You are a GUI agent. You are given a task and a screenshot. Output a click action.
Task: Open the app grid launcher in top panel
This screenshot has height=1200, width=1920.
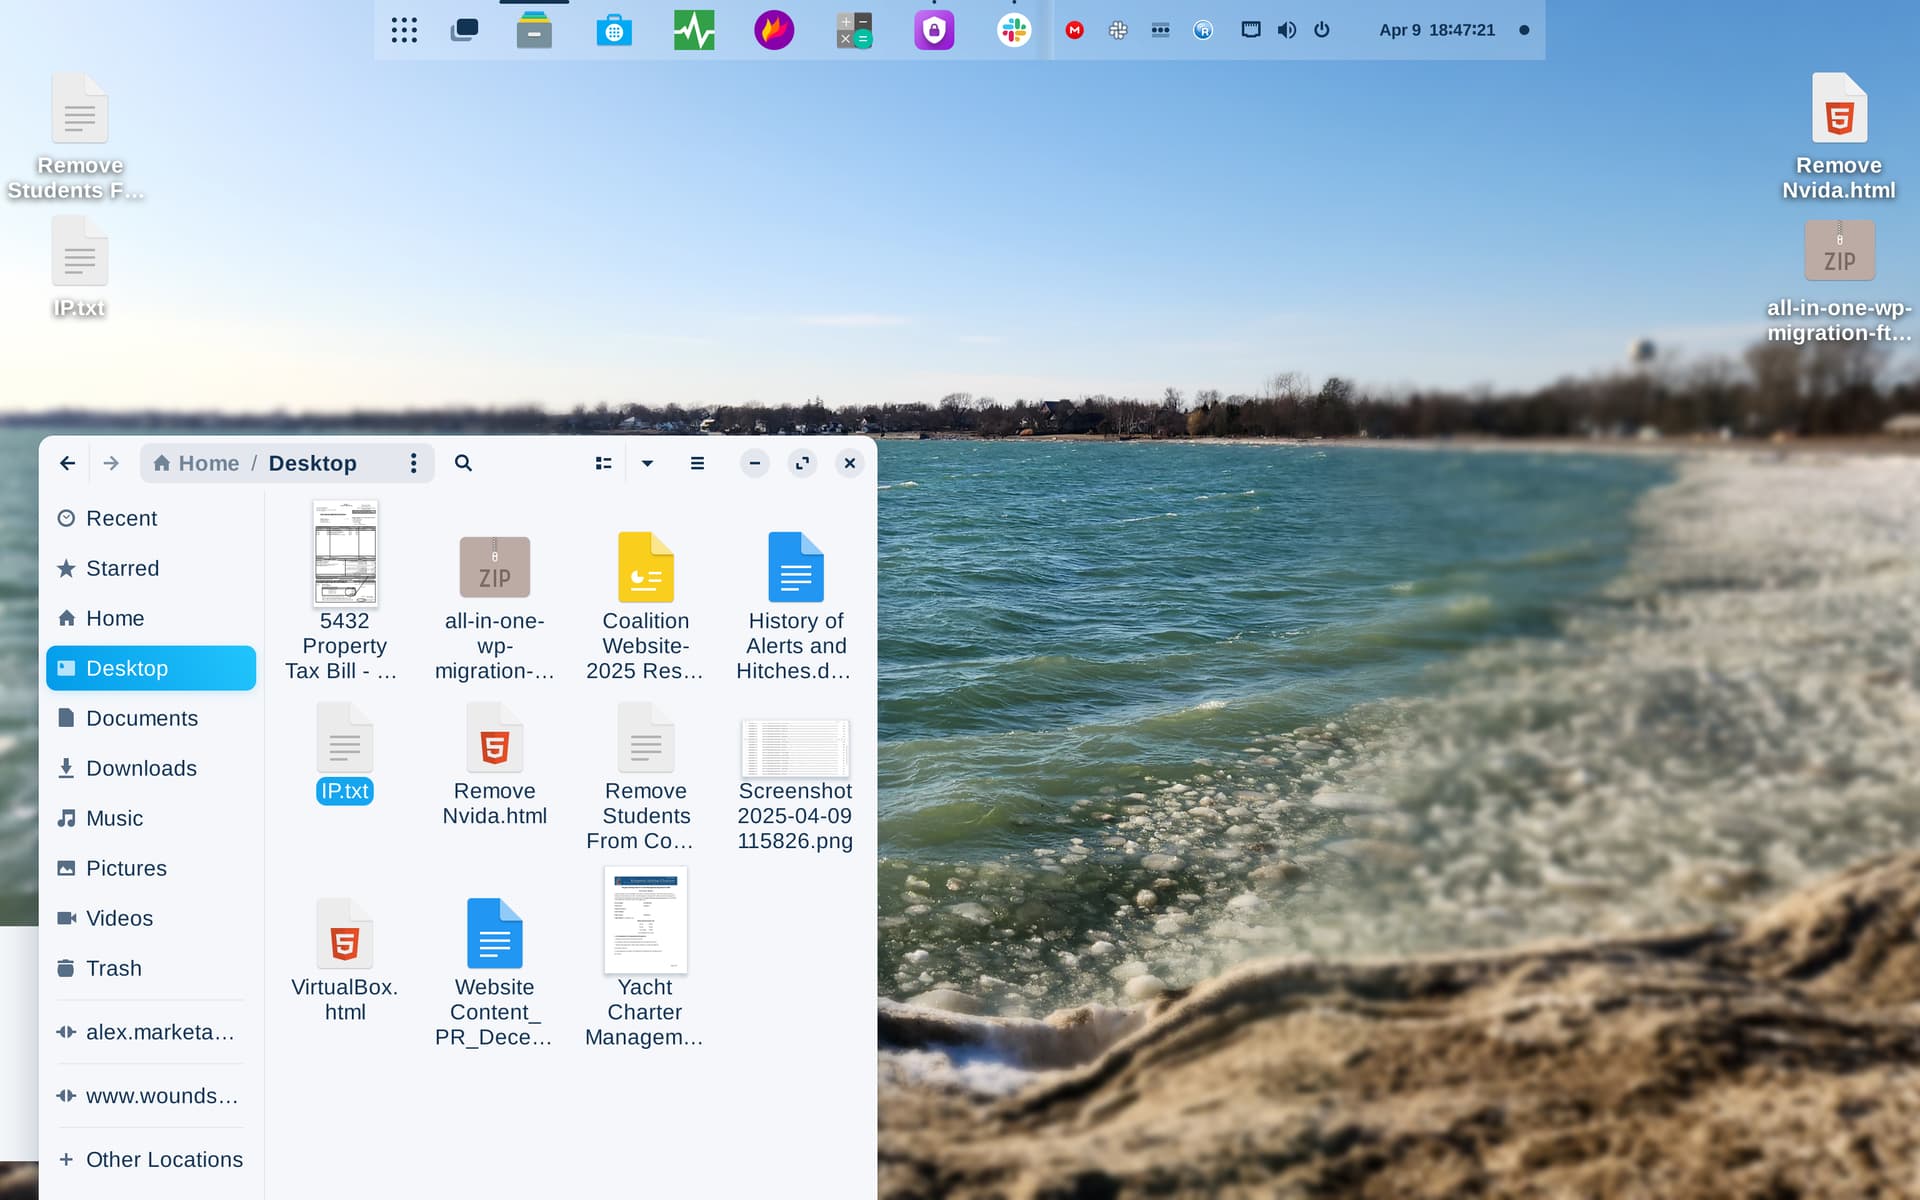[404, 30]
